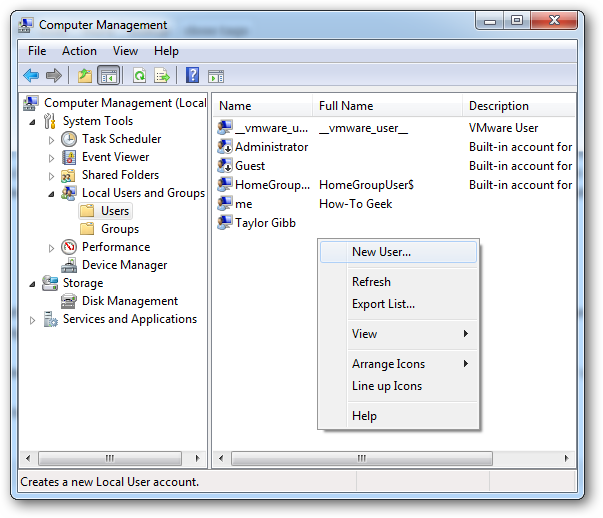Screen dimensions: 603x518
Task: Click the Event Viewer icon
Action: (x=69, y=157)
